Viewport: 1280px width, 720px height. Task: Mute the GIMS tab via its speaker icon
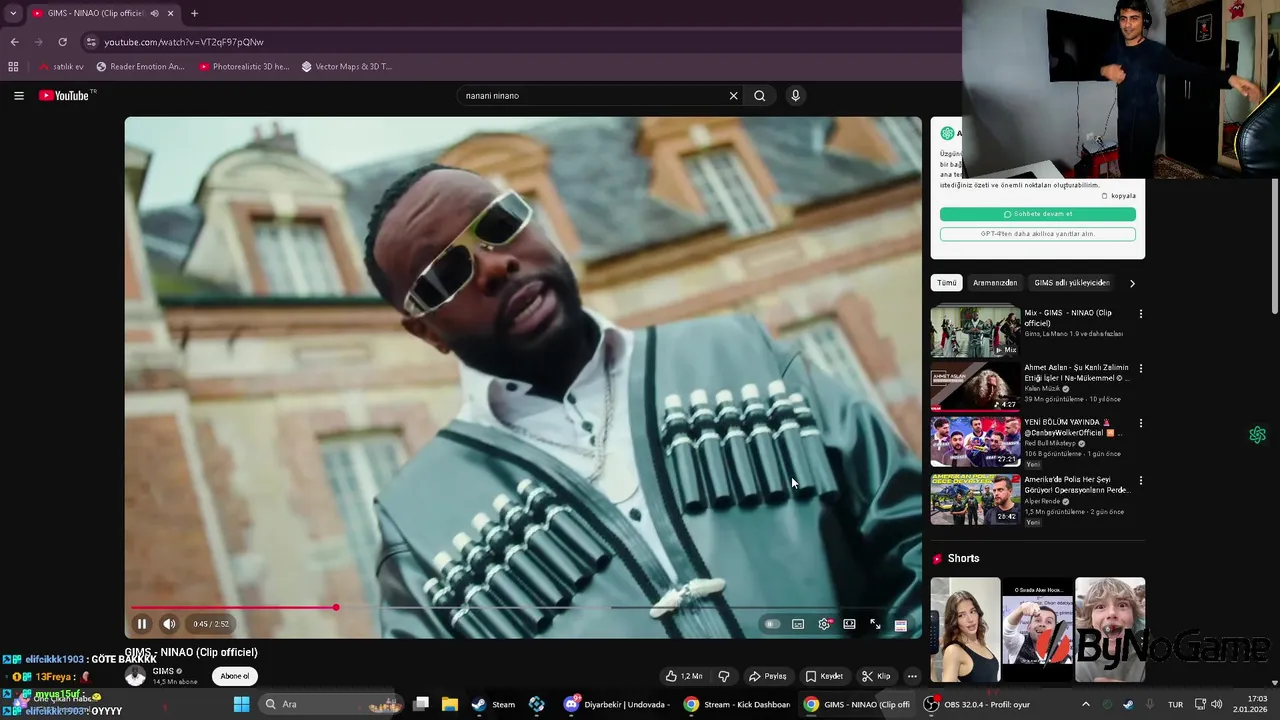pos(154,13)
